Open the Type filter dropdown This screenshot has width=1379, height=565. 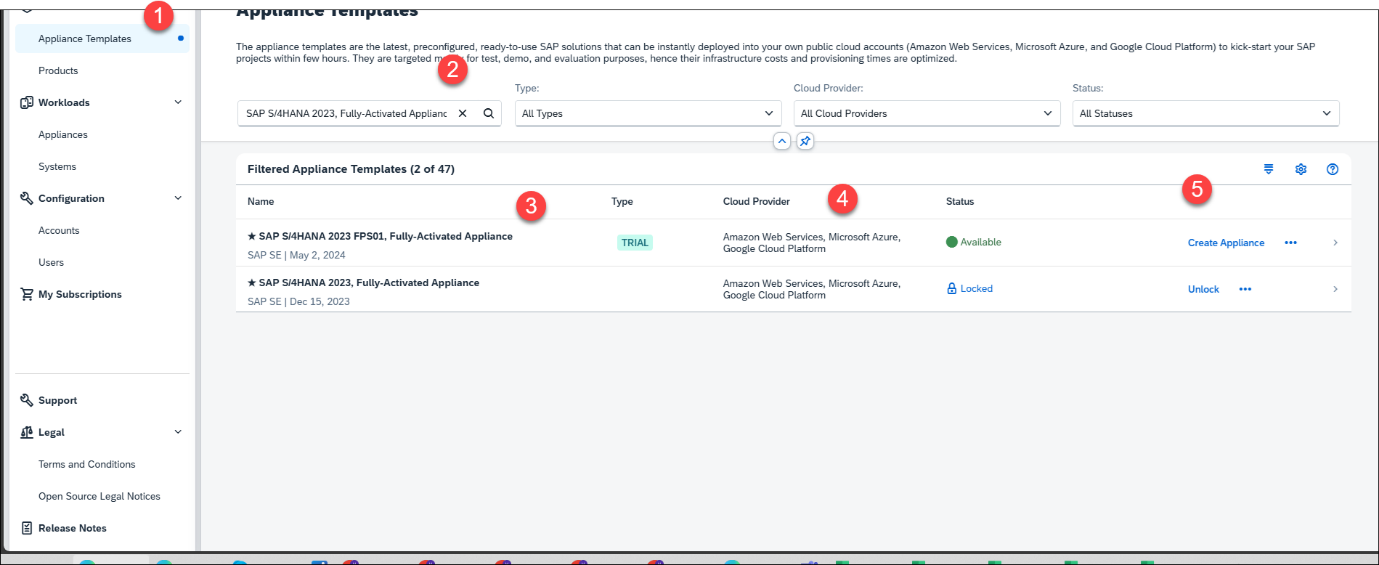tap(648, 114)
